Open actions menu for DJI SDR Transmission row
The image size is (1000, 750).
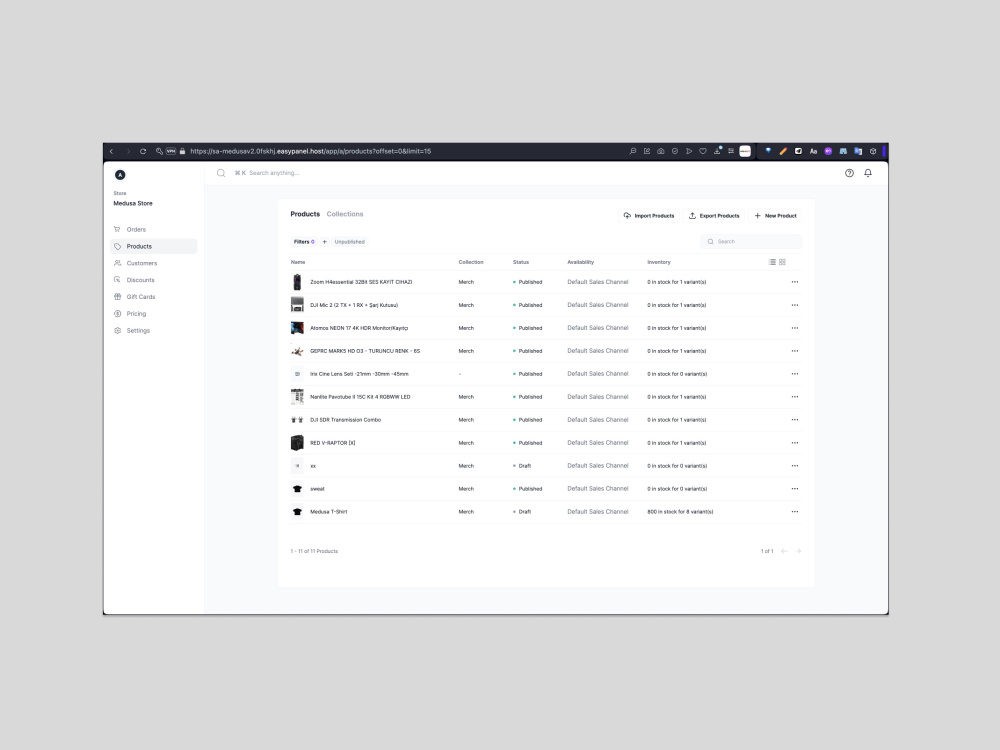(x=795, y=420)
